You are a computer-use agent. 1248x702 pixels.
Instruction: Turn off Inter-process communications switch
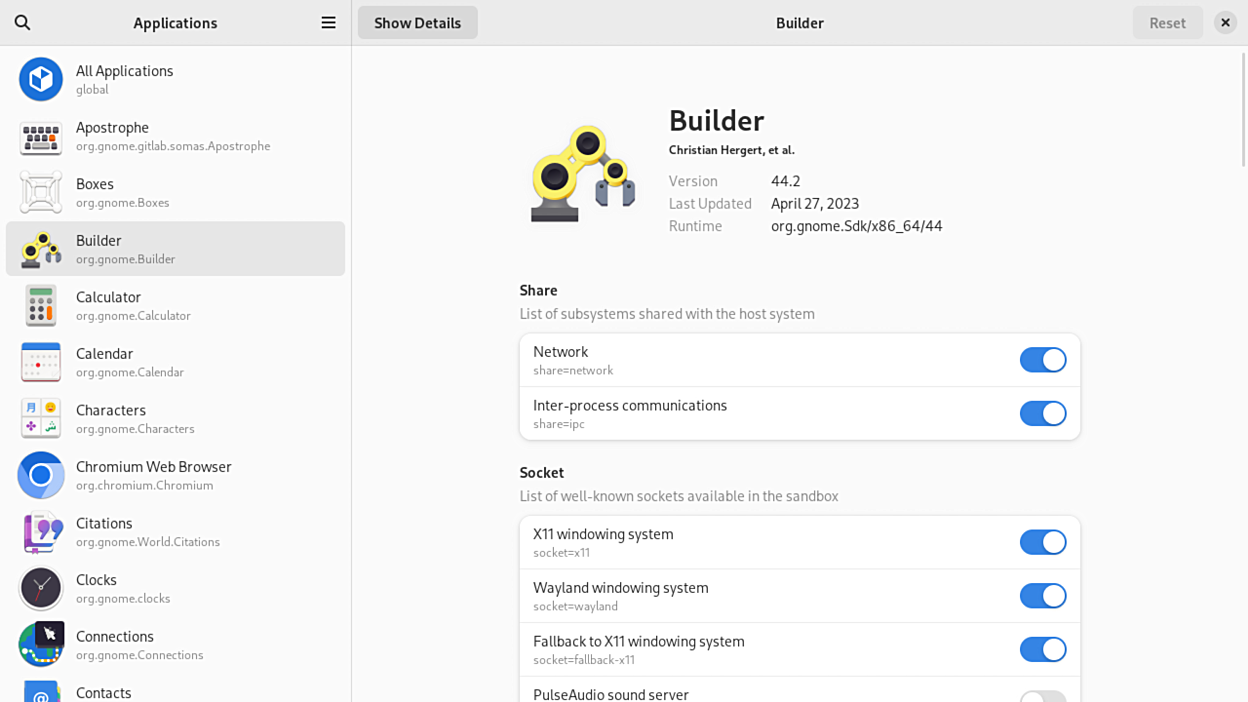click(1042, 413)
